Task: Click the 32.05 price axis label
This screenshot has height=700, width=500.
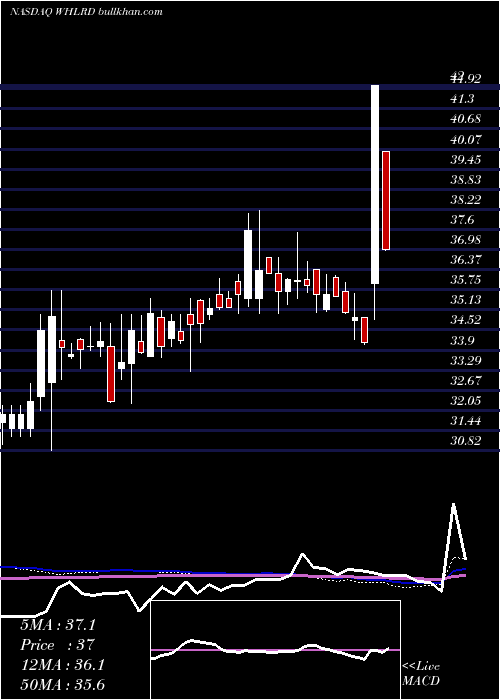Action: coord(465,400)
